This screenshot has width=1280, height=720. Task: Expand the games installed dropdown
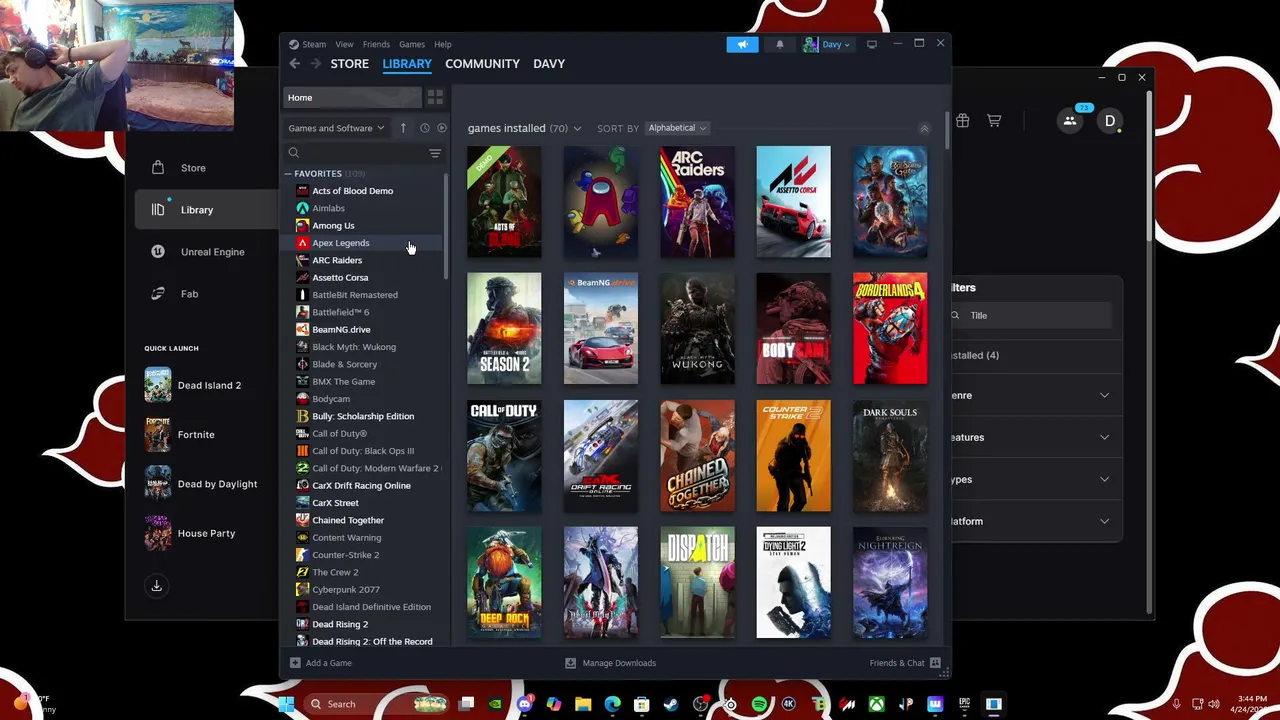point(577,128)
